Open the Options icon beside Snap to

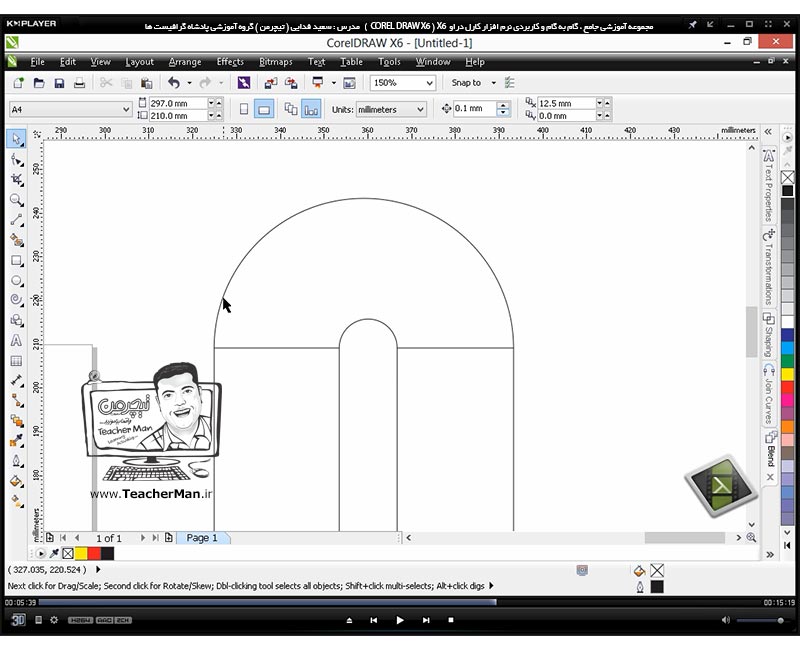pos(509,83)
